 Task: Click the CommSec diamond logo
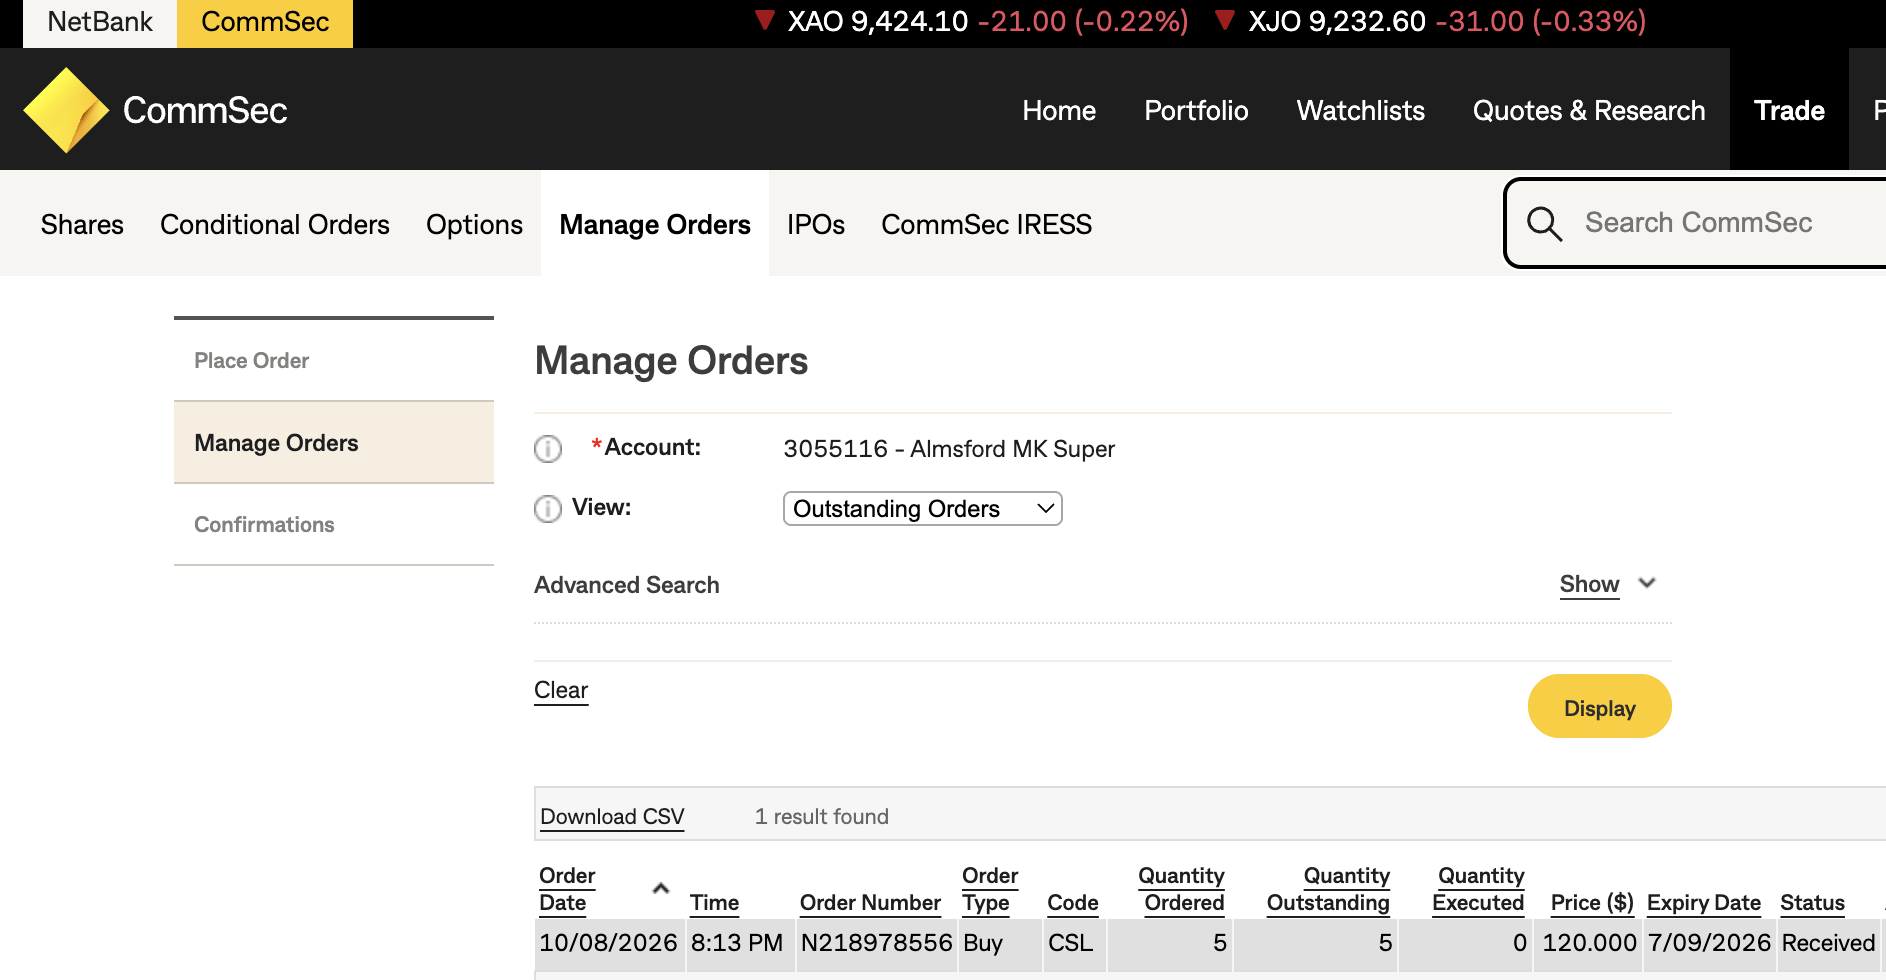[x=66, y=110]
